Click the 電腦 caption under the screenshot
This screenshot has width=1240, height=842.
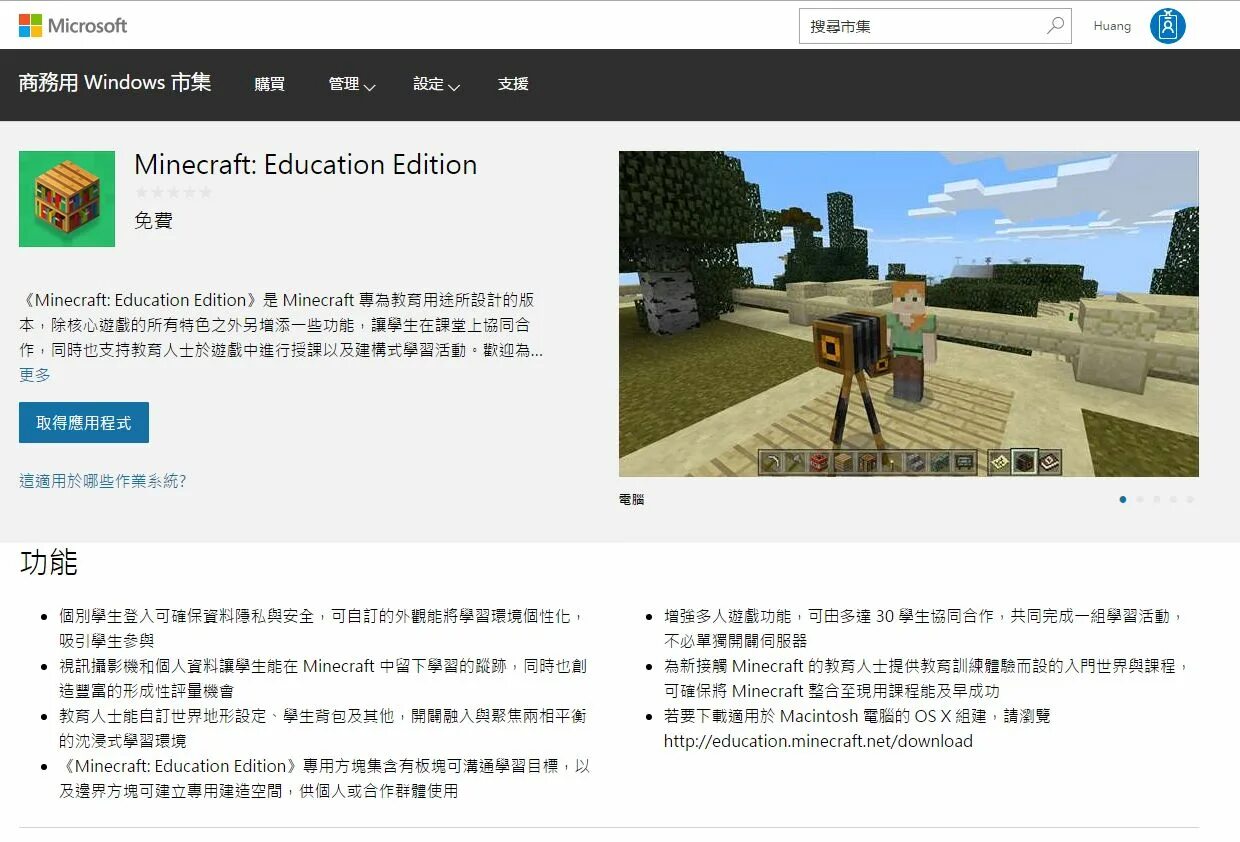(632, 499)
